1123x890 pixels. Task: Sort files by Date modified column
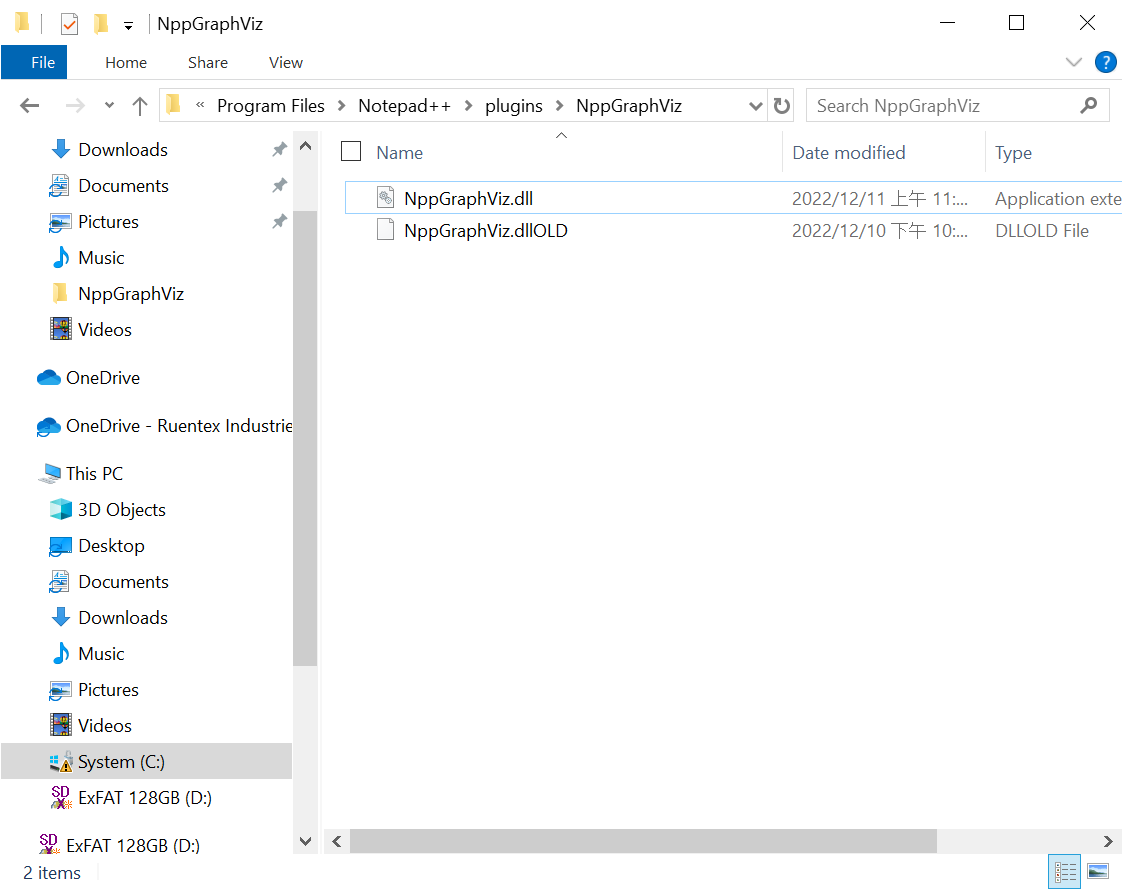coord(849,153)
